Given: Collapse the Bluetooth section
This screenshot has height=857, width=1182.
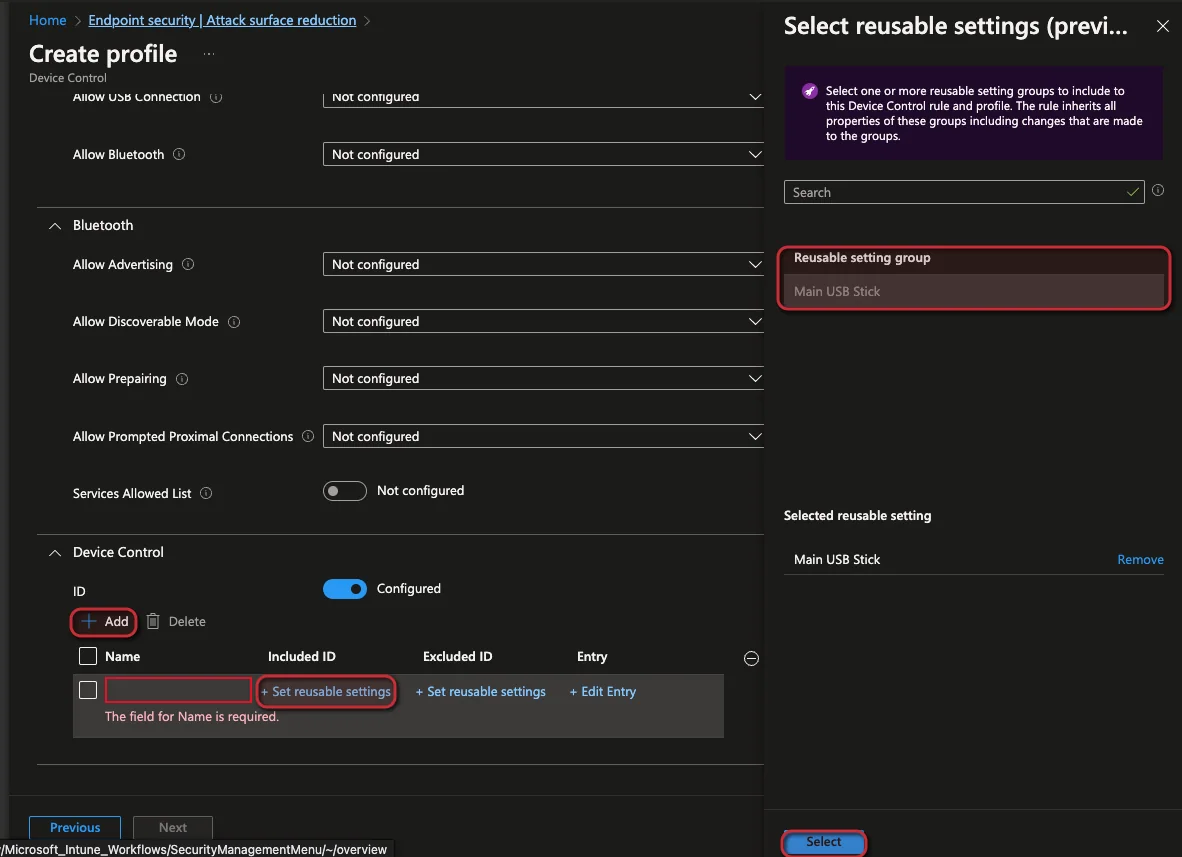Looking at the screenshot, I should [x=55, y=226].
